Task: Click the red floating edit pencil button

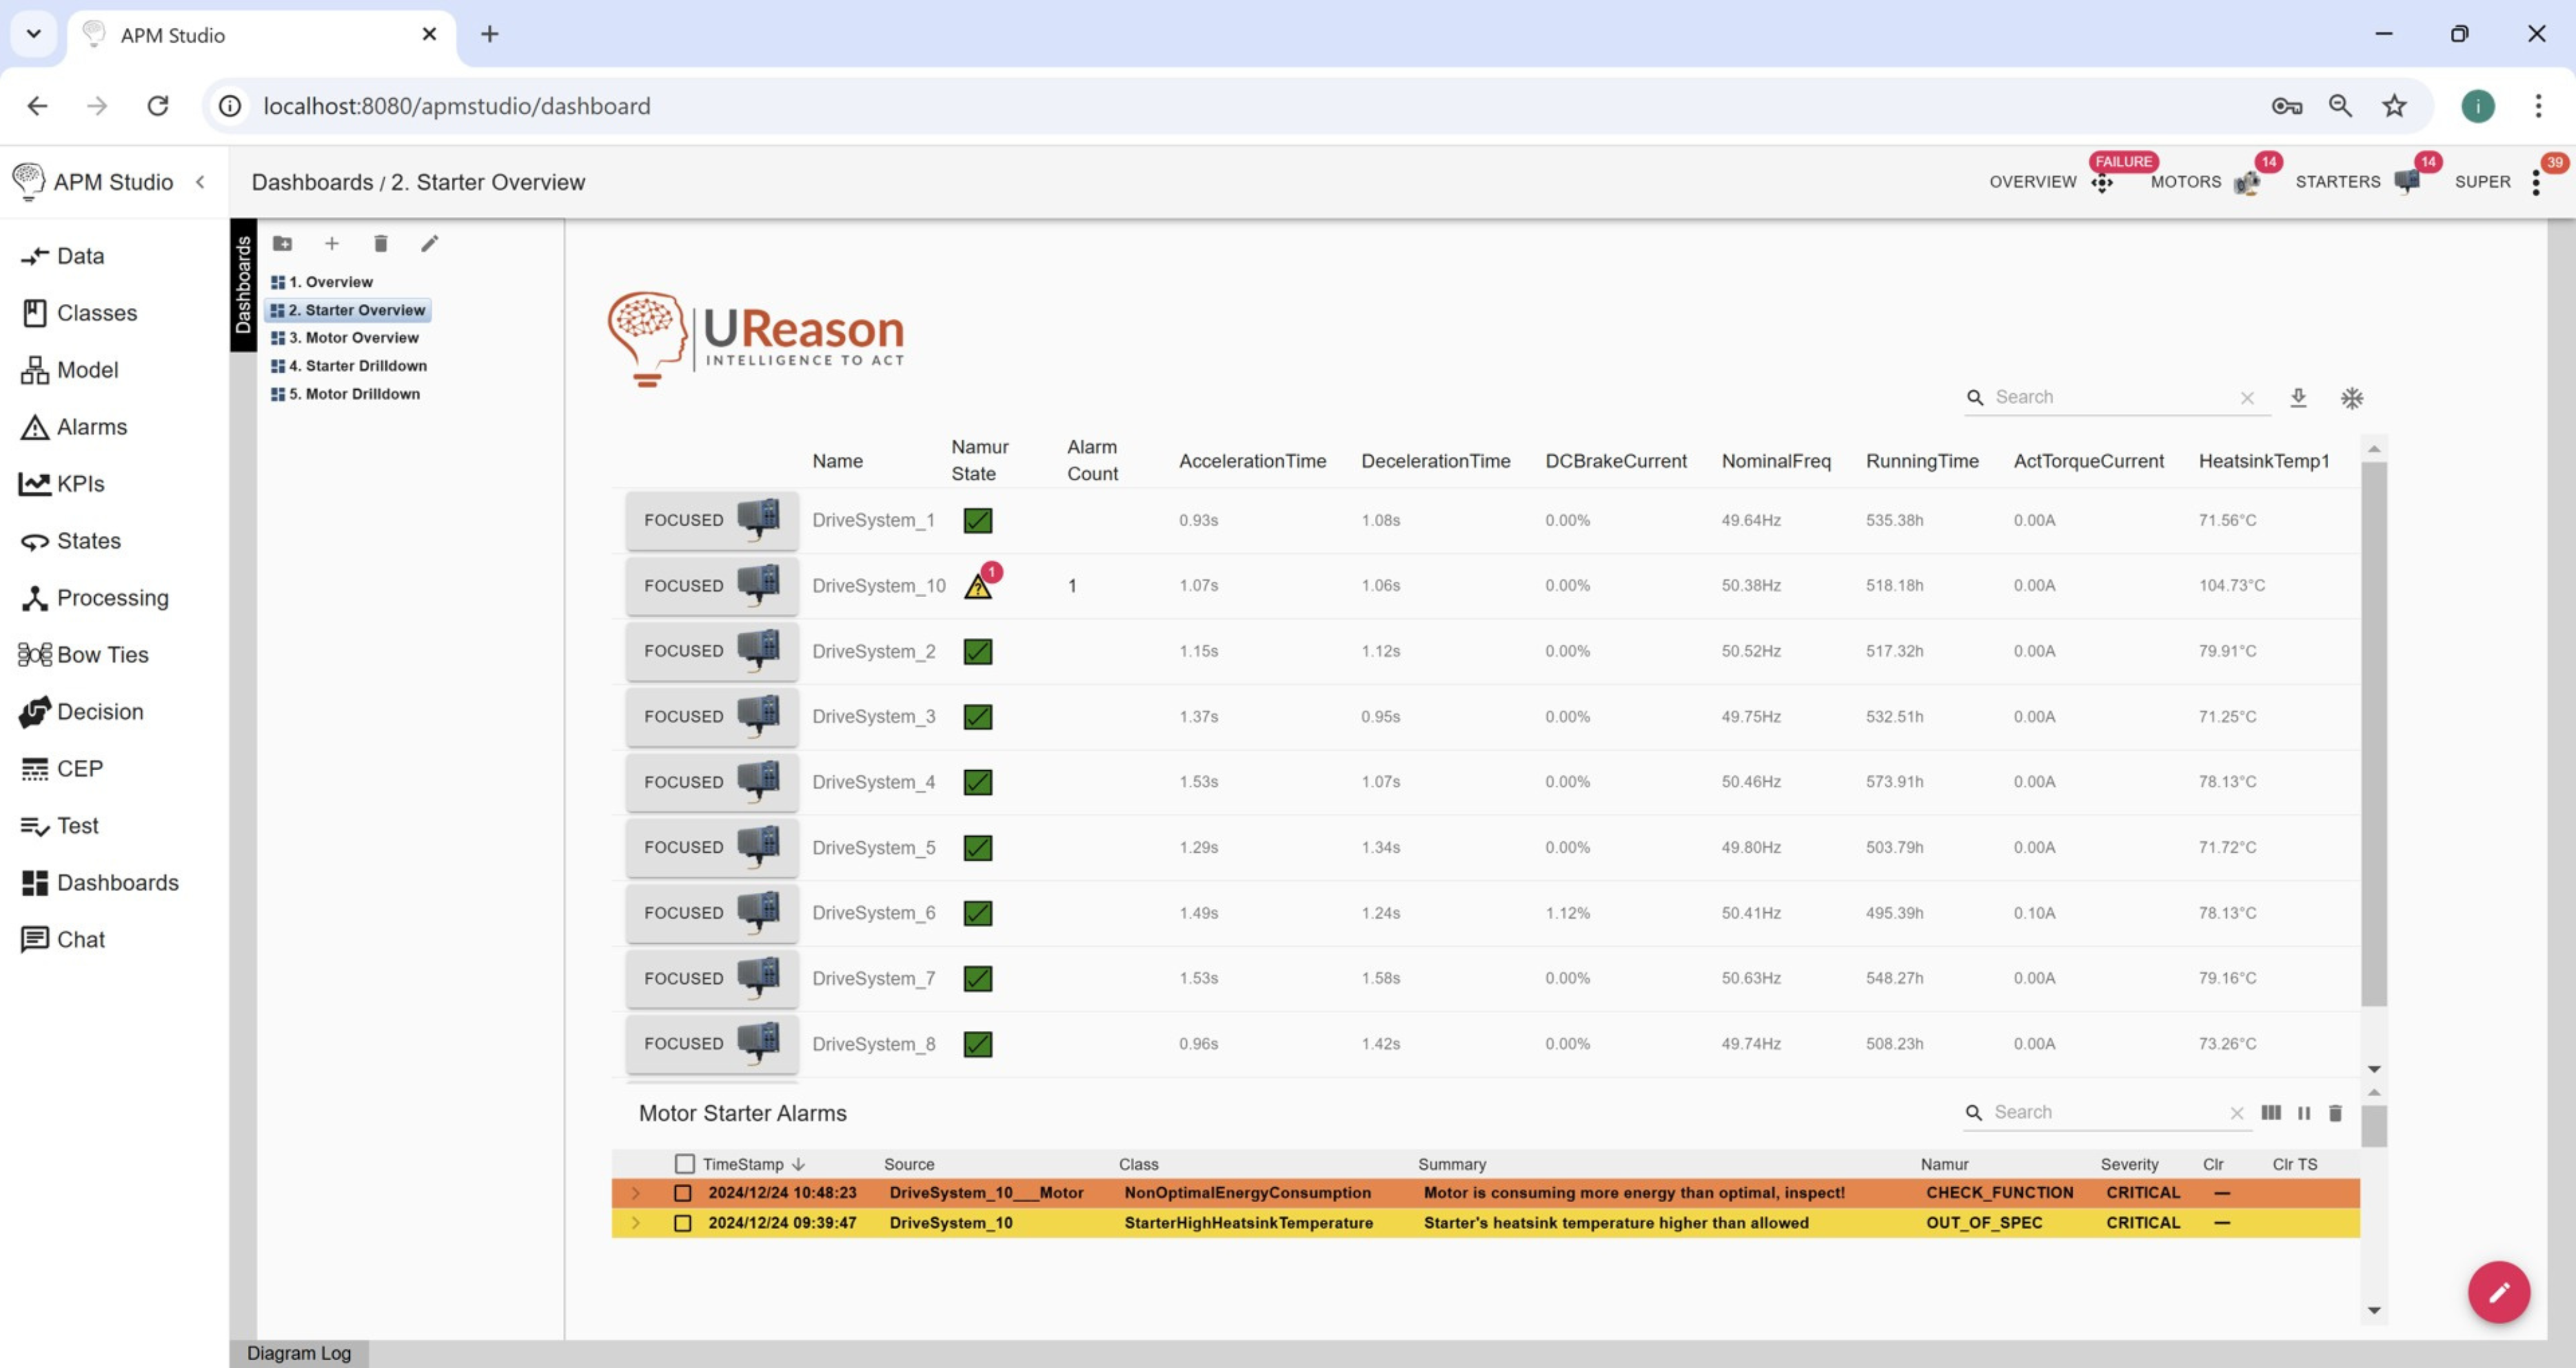Action: pyautogui.click(x=2498, y=1292)
